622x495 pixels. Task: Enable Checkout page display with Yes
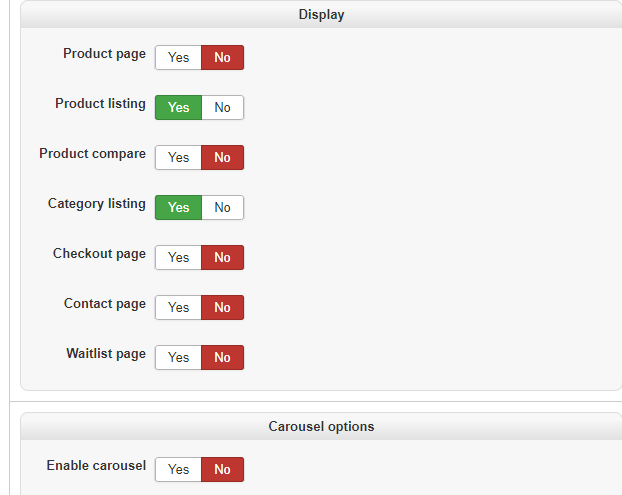pos(178,258)
